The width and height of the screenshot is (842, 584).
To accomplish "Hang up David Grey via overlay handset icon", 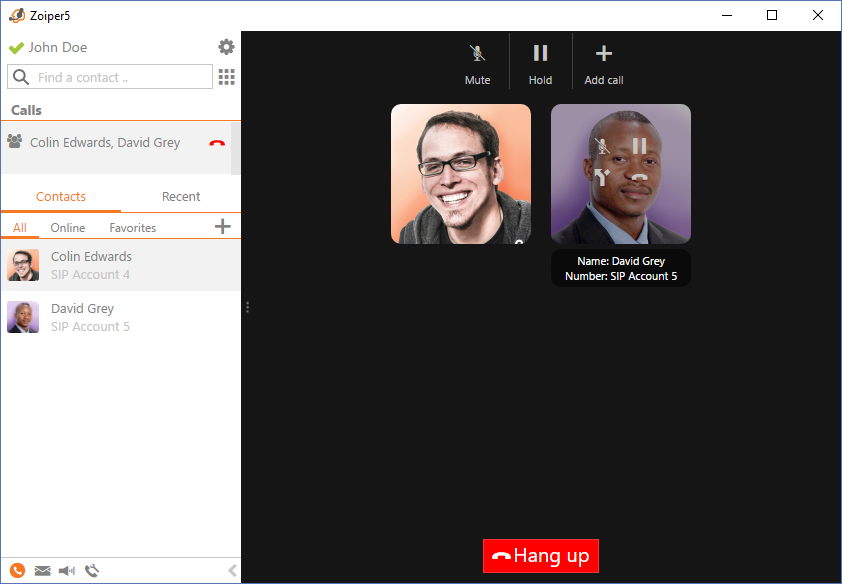I will [x=639, y=179].
